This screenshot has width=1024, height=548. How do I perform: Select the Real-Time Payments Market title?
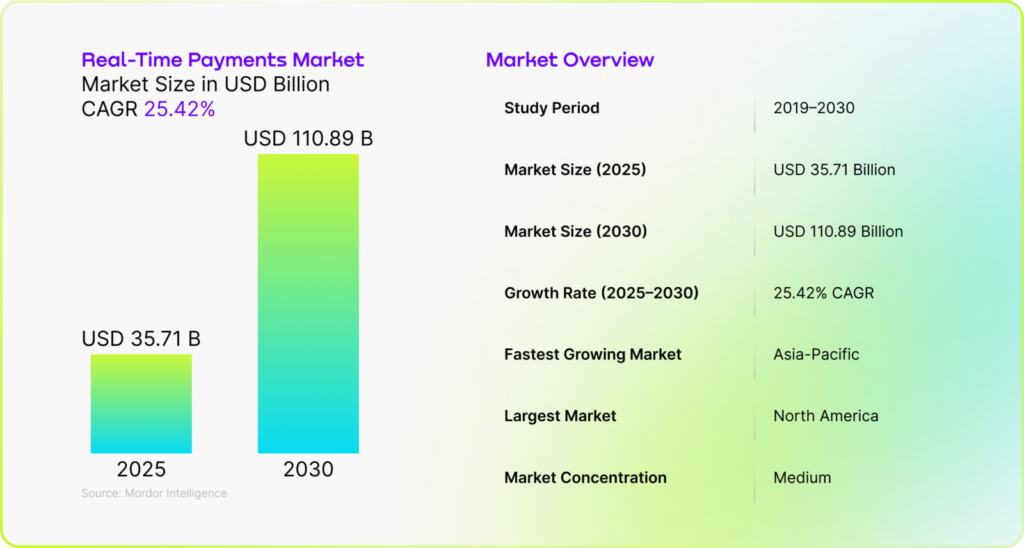[x=222, y=60]
